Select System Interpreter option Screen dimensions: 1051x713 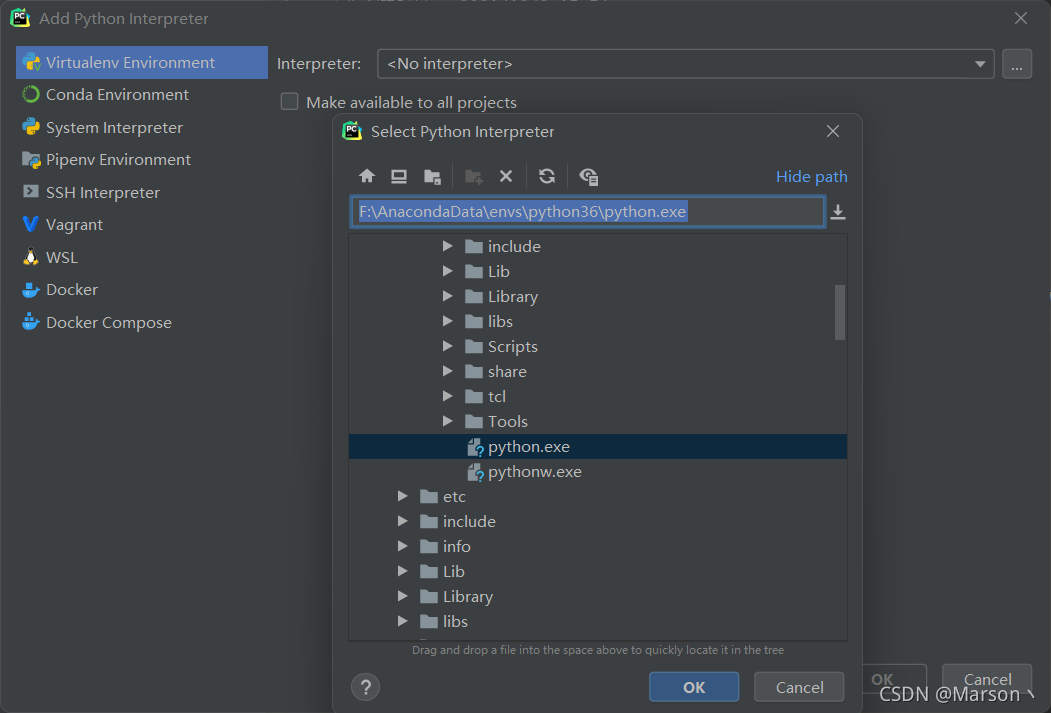142,127
